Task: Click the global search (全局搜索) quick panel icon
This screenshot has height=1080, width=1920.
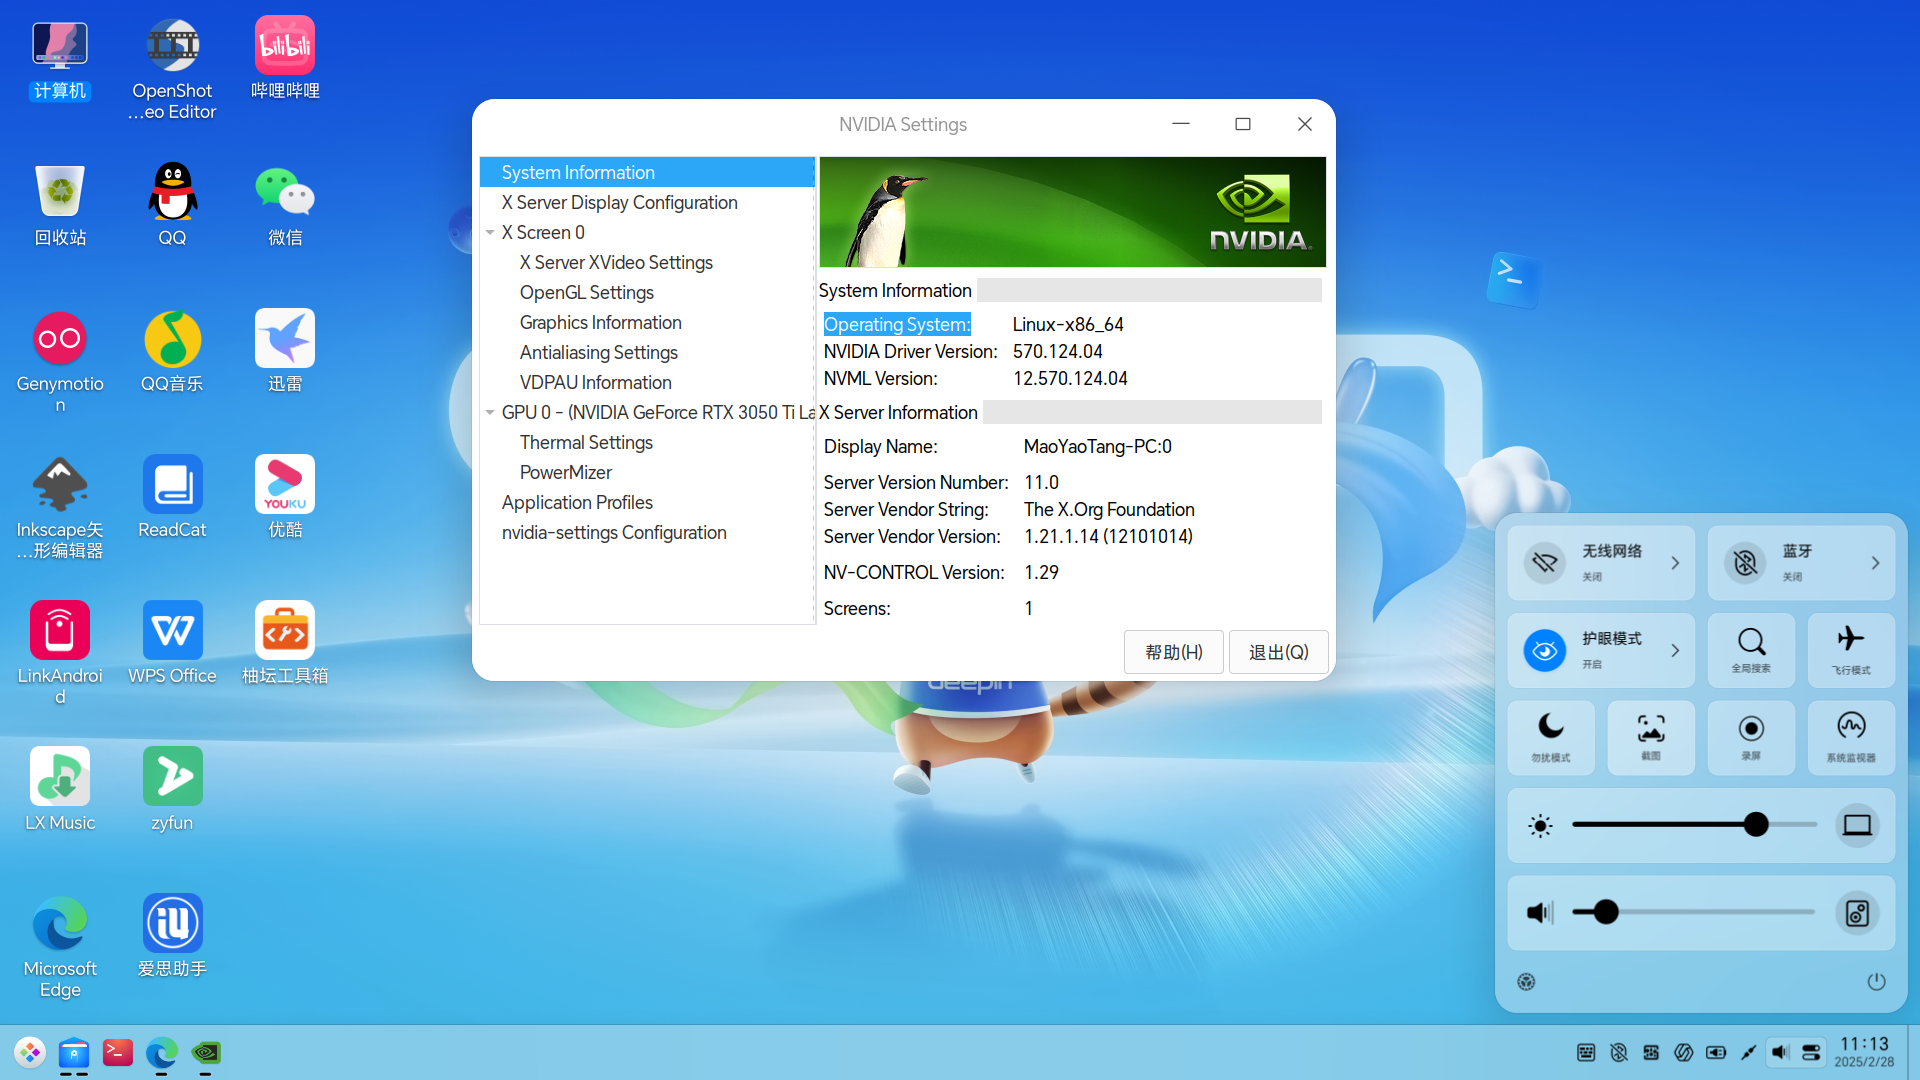Action: click(1751, 650)
